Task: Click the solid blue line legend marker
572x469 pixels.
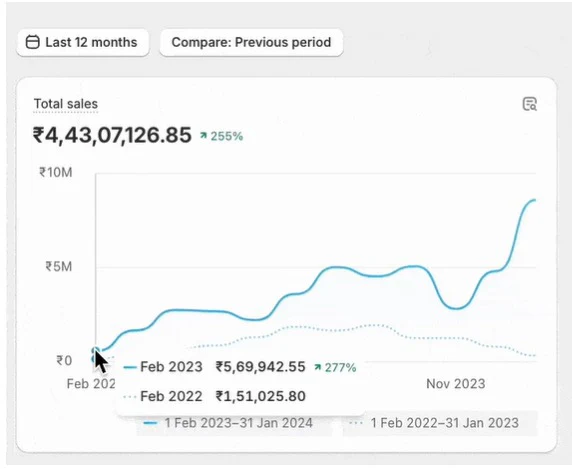Action: click(x=150, y=423)
